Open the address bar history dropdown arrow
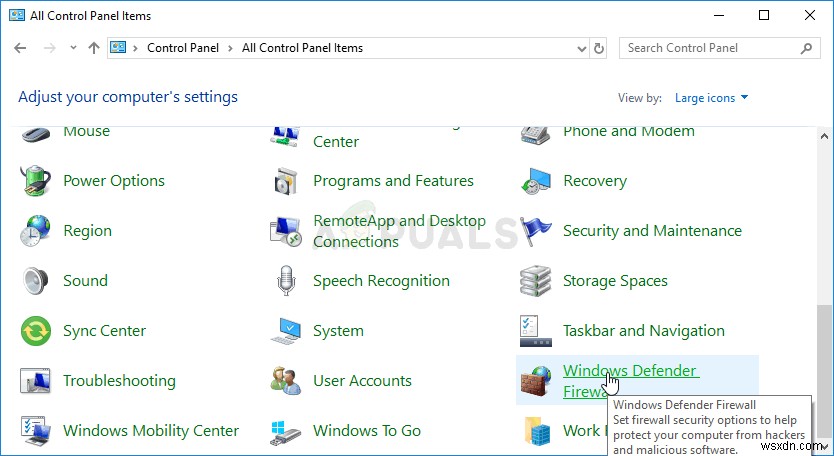This screenshot has height=456, width=834. tap(582, 48)
